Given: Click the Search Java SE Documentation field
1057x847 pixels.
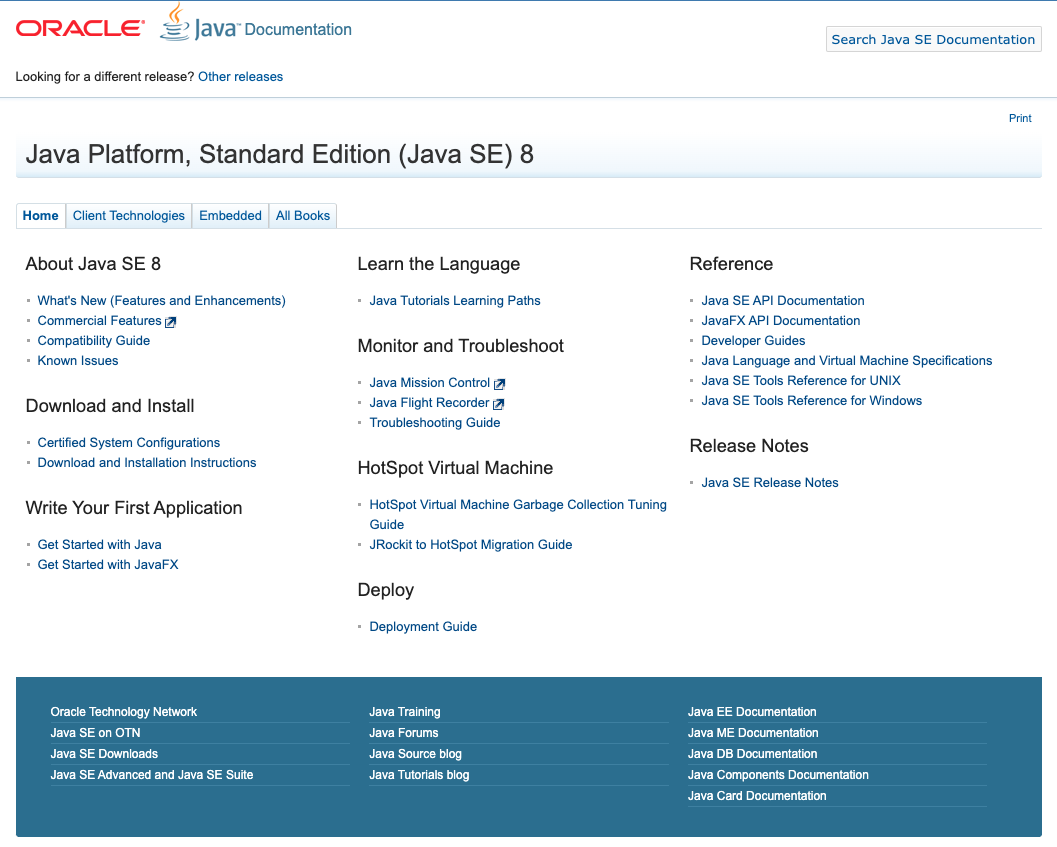Looking at the screenshot, I should tap(934, 39).
